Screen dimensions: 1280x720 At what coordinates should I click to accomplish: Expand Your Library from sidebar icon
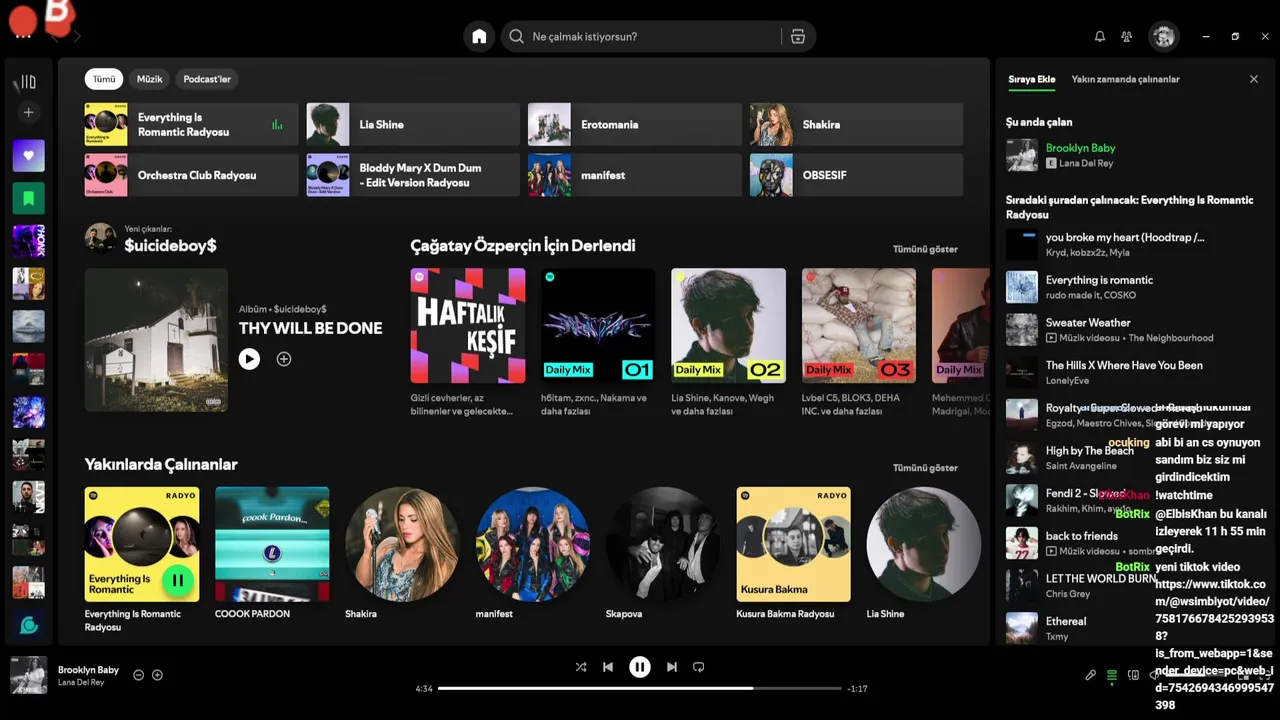28,82
